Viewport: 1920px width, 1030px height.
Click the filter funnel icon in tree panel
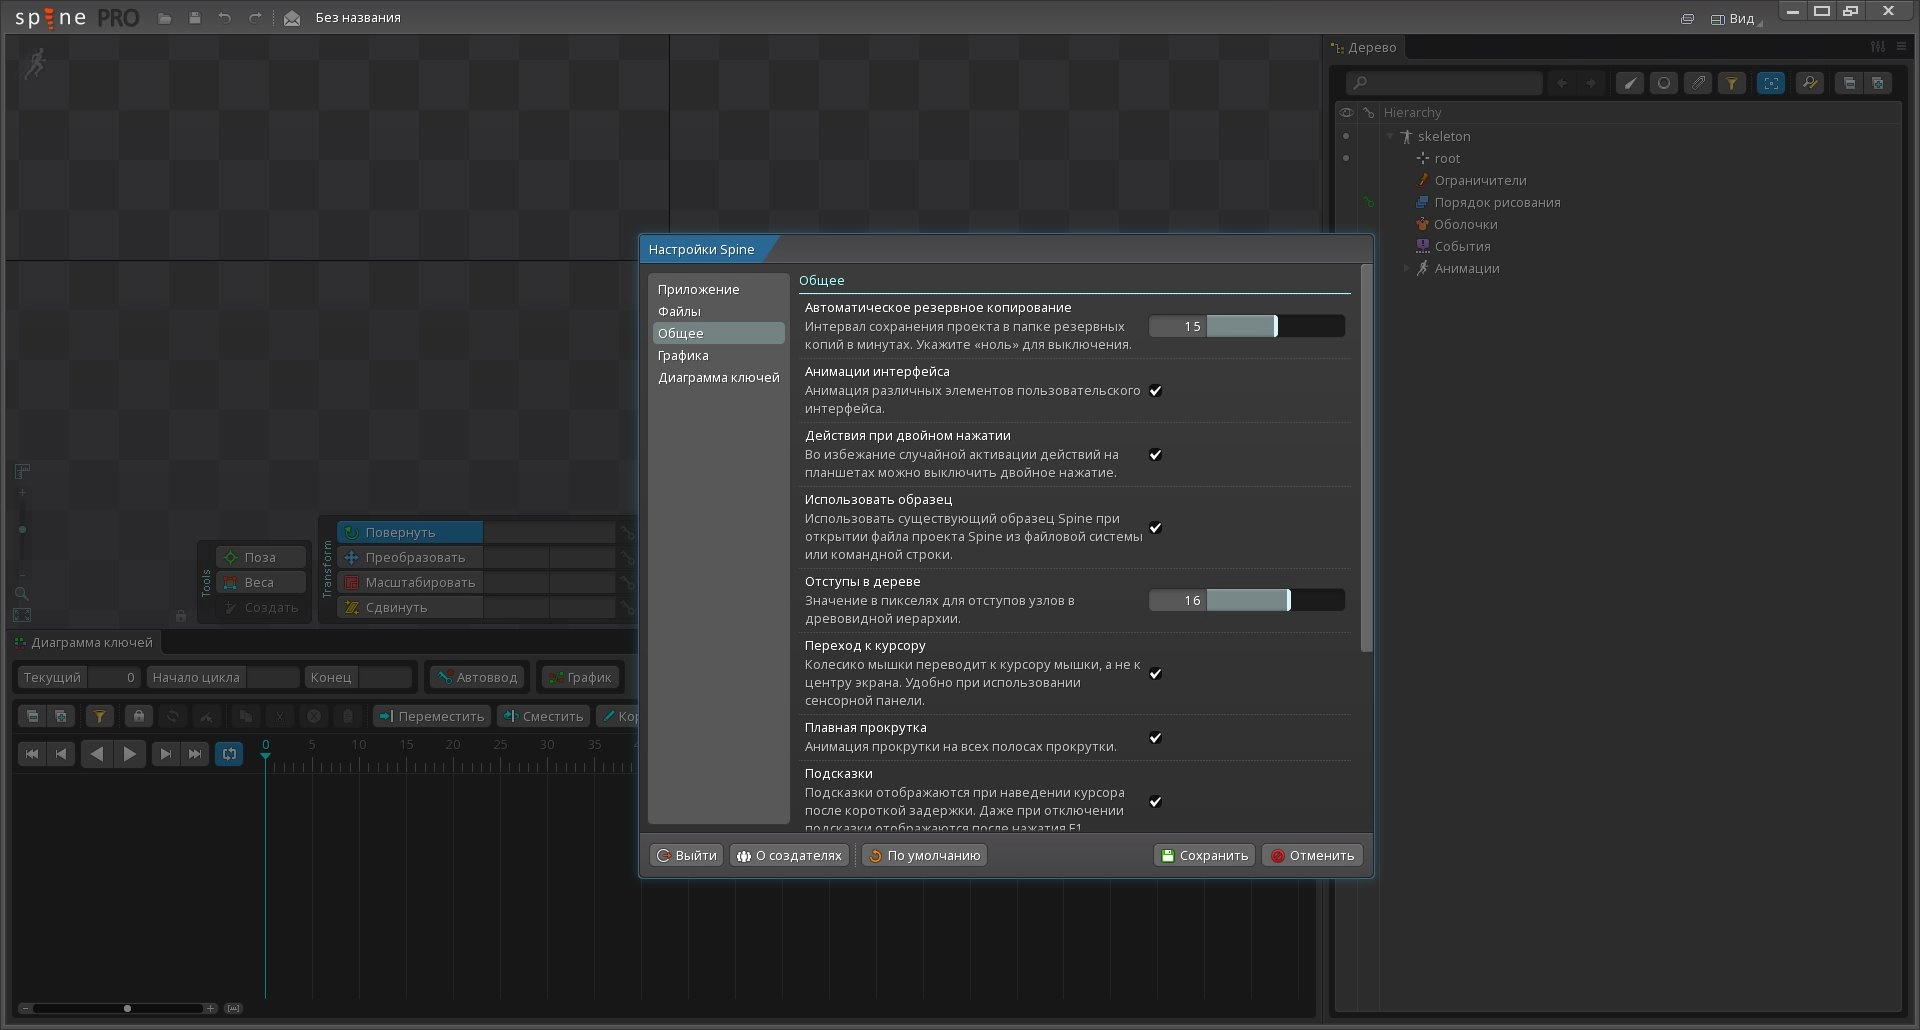pyautogui.click(x=1731, y=83)
